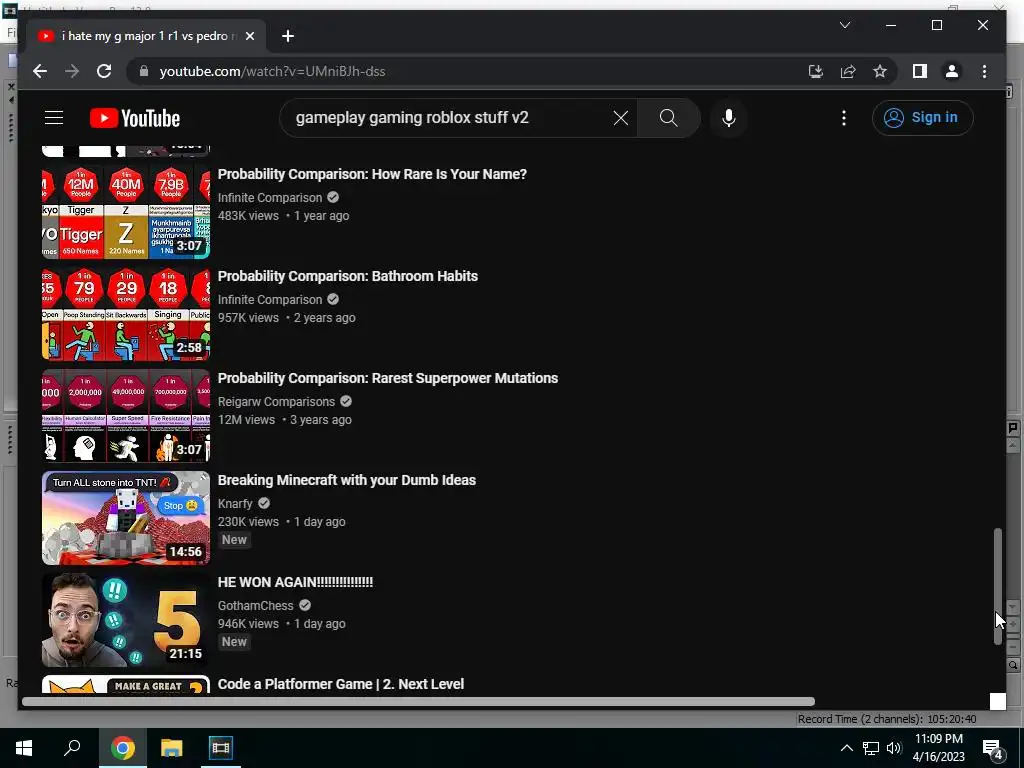Image resolution: width=1024 pixels, height=768 pixels.
Task: Click the vertical page scrollbar thumb
Action: (997, 586)
